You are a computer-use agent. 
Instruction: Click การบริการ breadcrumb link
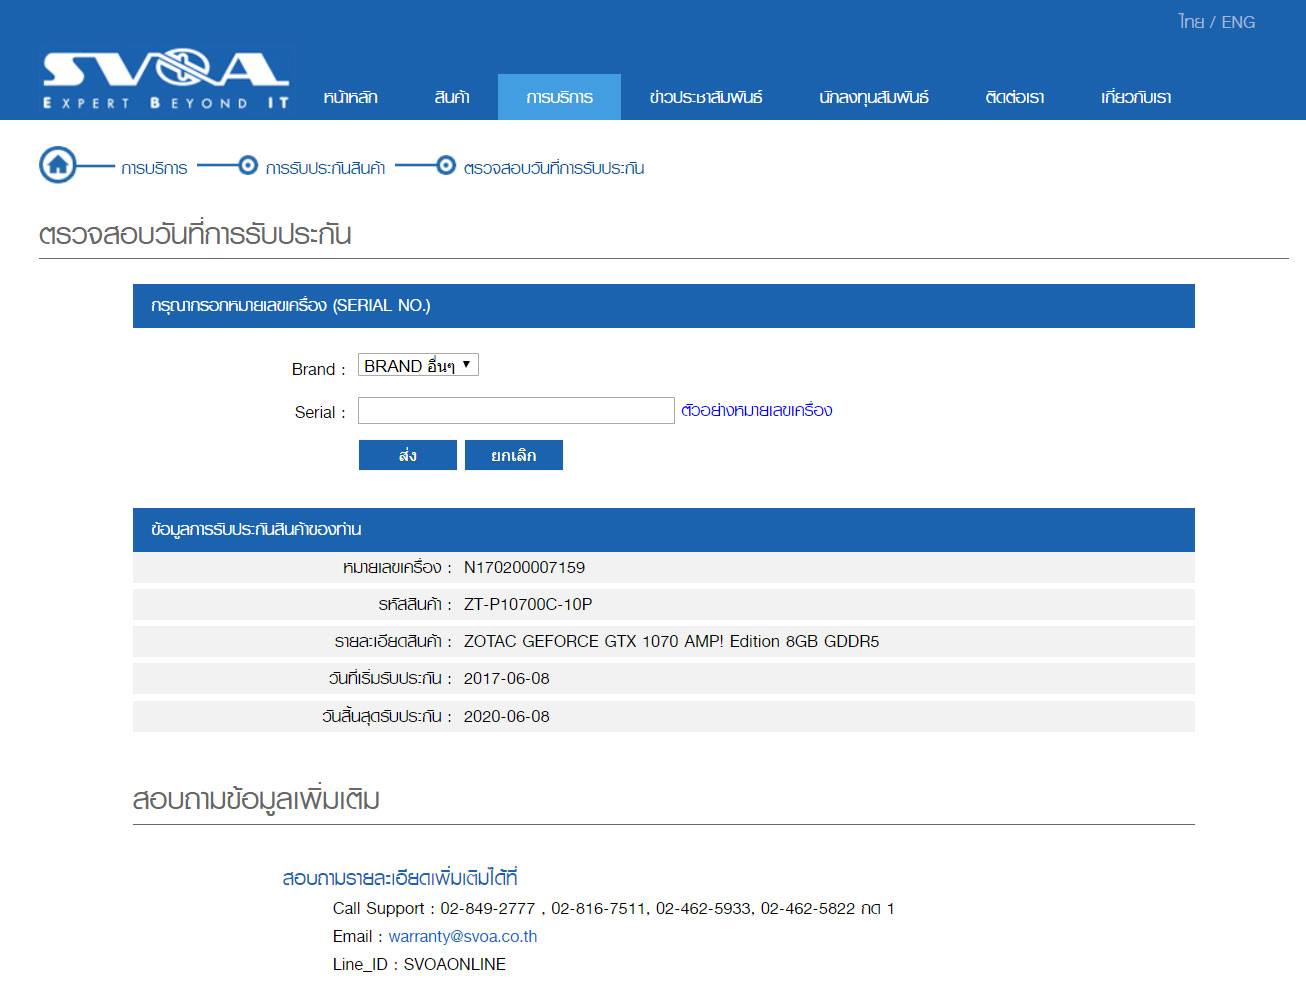pyautogui.click(x=154, y=168)
